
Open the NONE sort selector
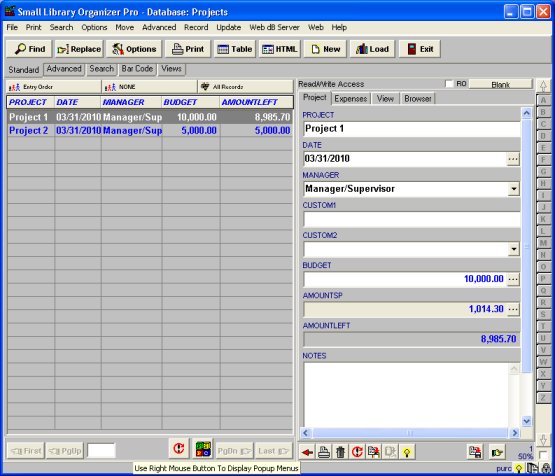pos(149,87)
